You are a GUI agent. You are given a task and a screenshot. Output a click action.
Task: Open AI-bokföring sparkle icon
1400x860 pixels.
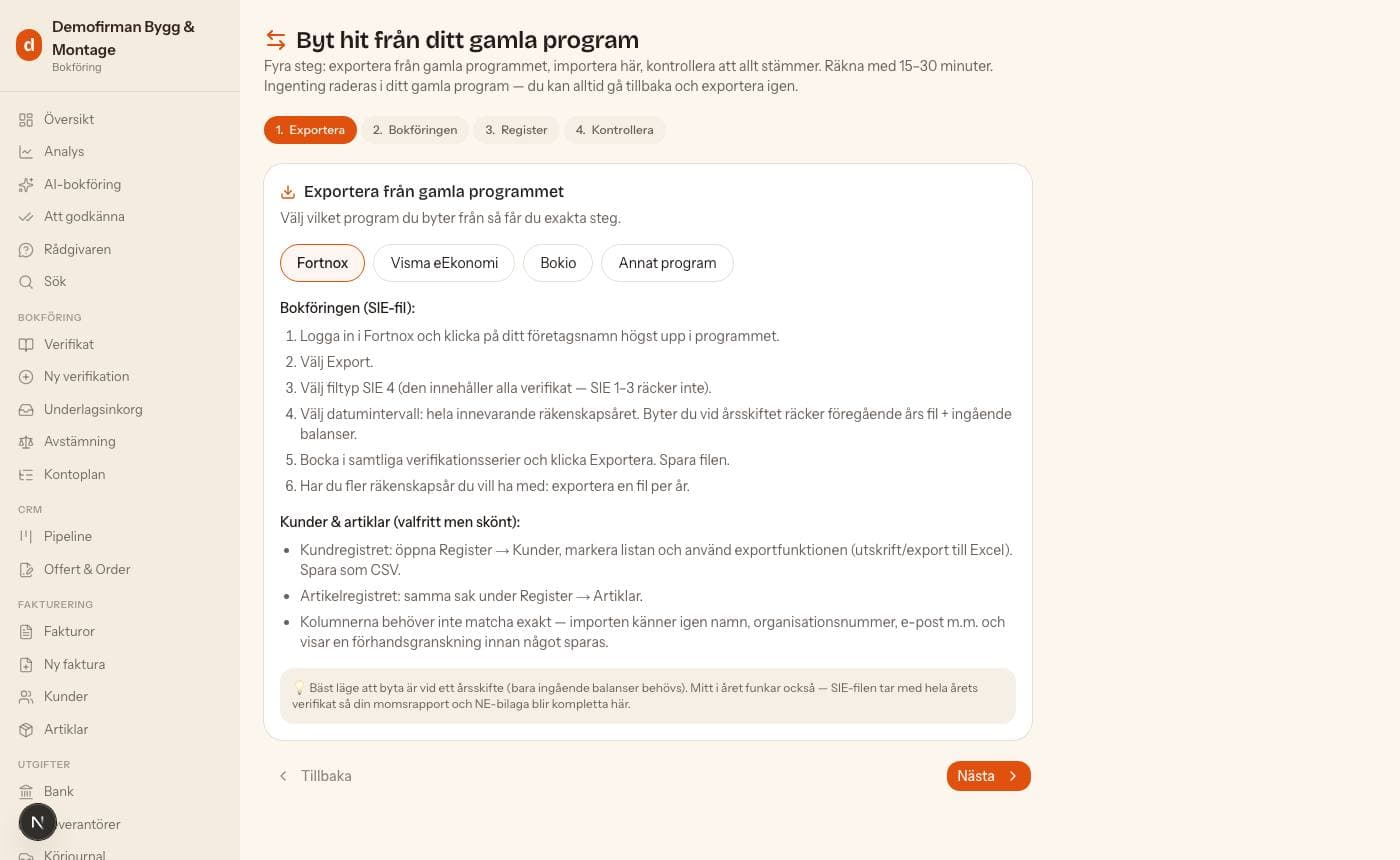click(26, 184)
